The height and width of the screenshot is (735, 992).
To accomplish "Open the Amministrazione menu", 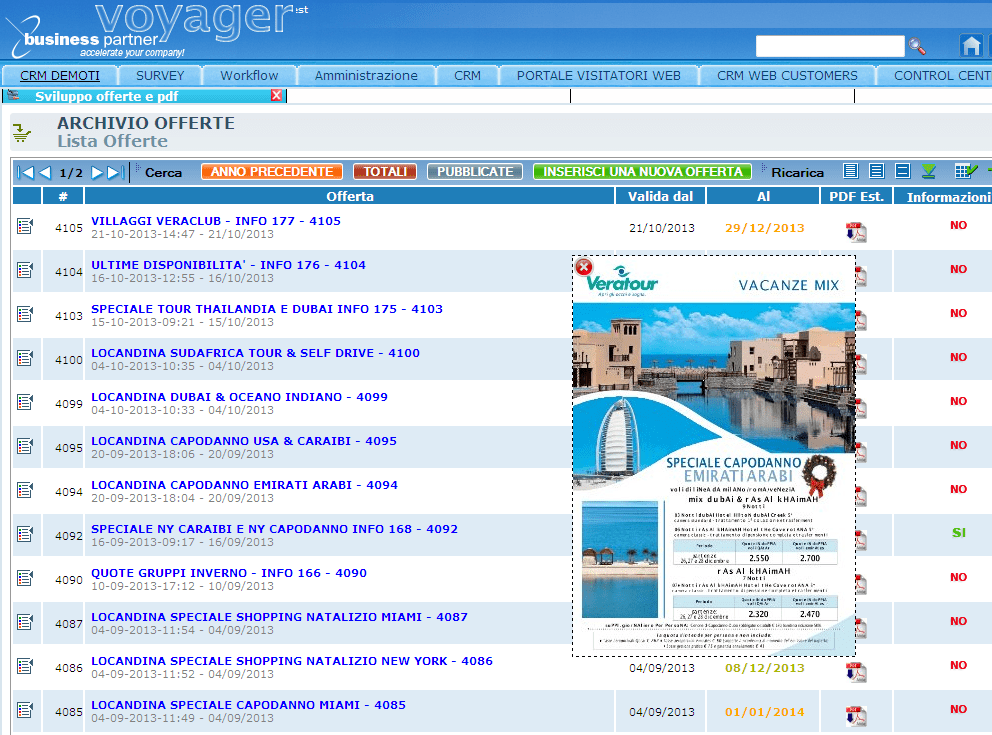I will point(366,76).
